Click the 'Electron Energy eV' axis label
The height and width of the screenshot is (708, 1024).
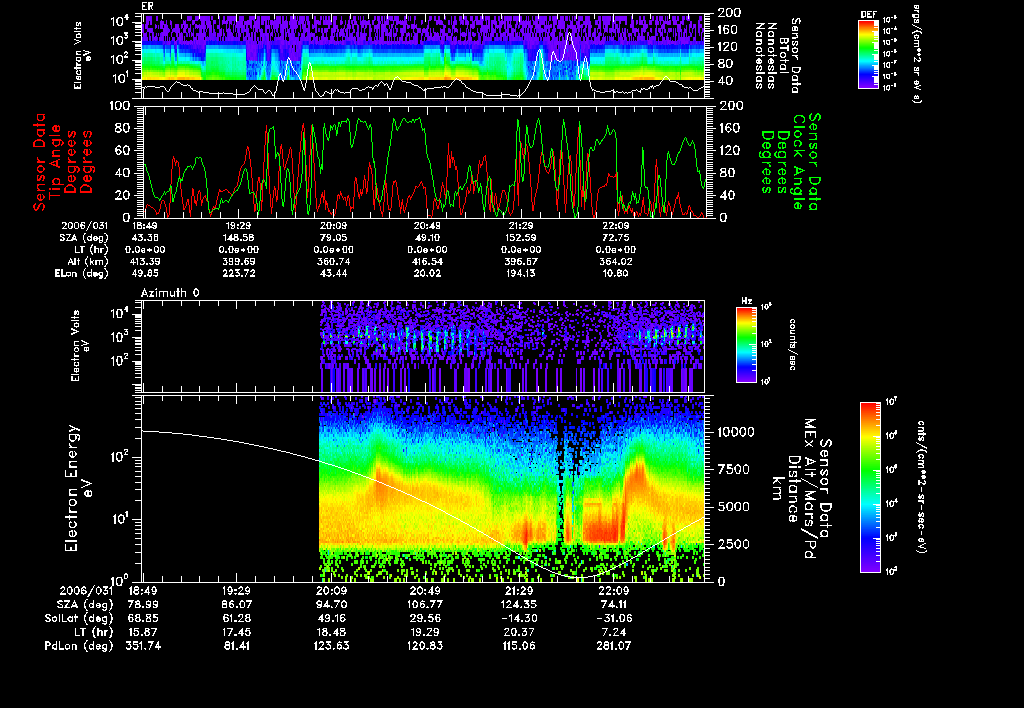78,488
